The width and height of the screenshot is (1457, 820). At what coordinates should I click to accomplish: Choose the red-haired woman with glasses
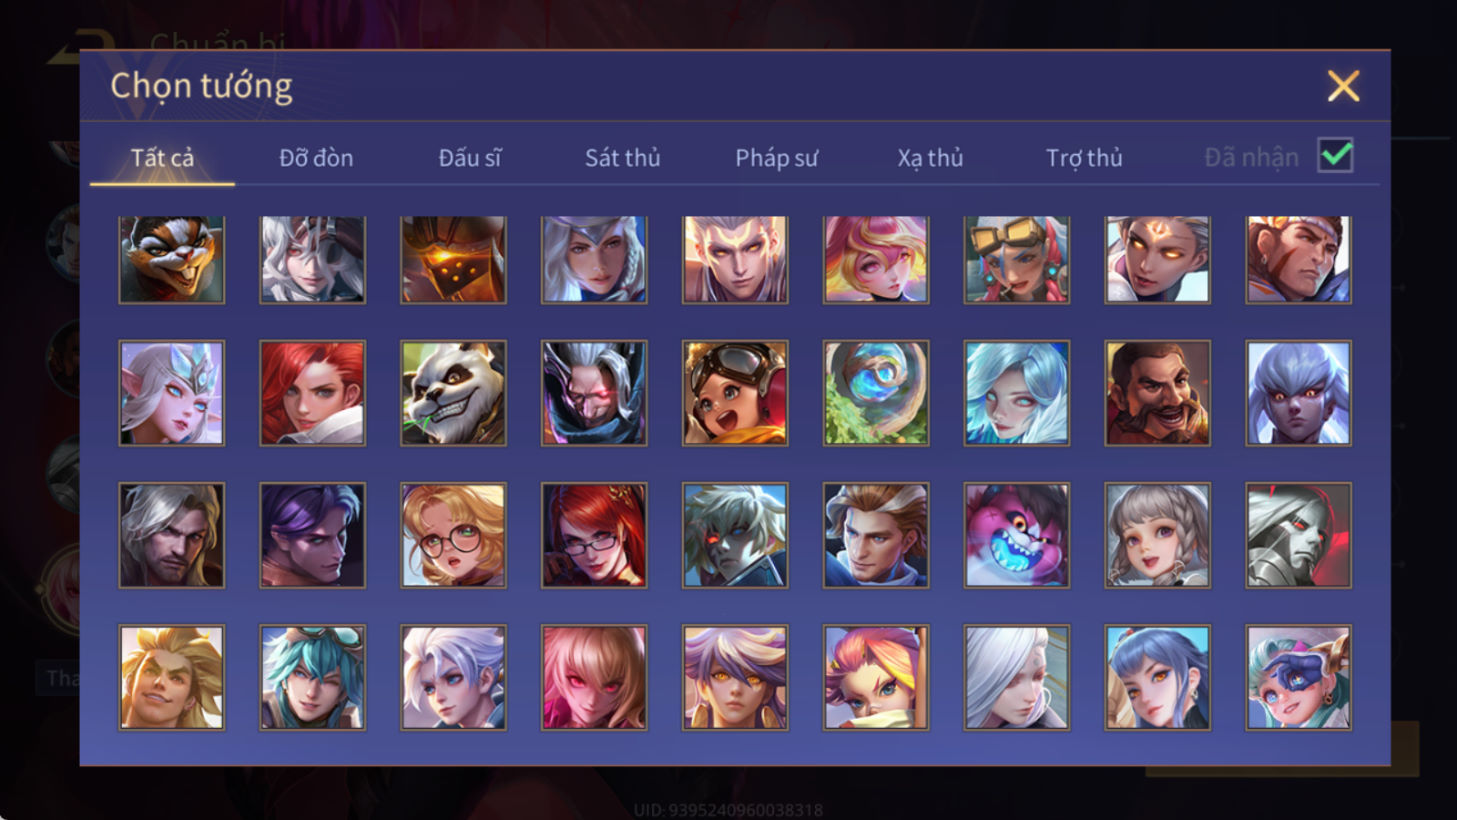594,535
